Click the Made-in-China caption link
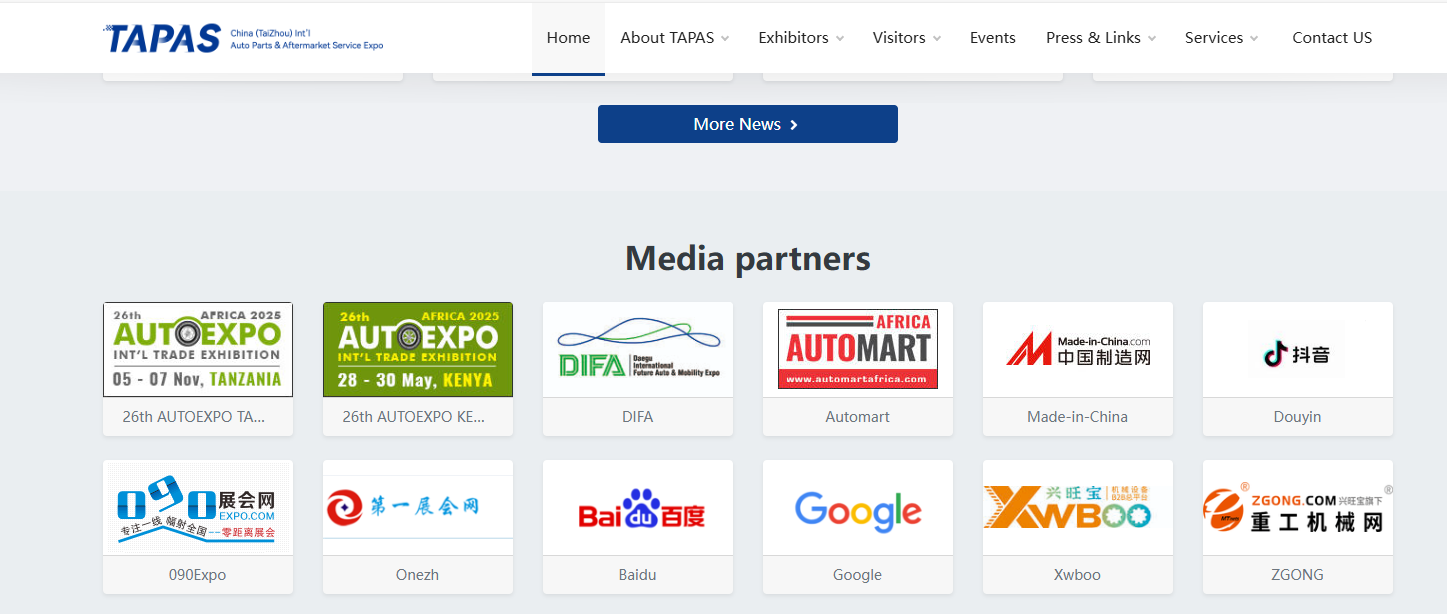 pos(1078,417)
